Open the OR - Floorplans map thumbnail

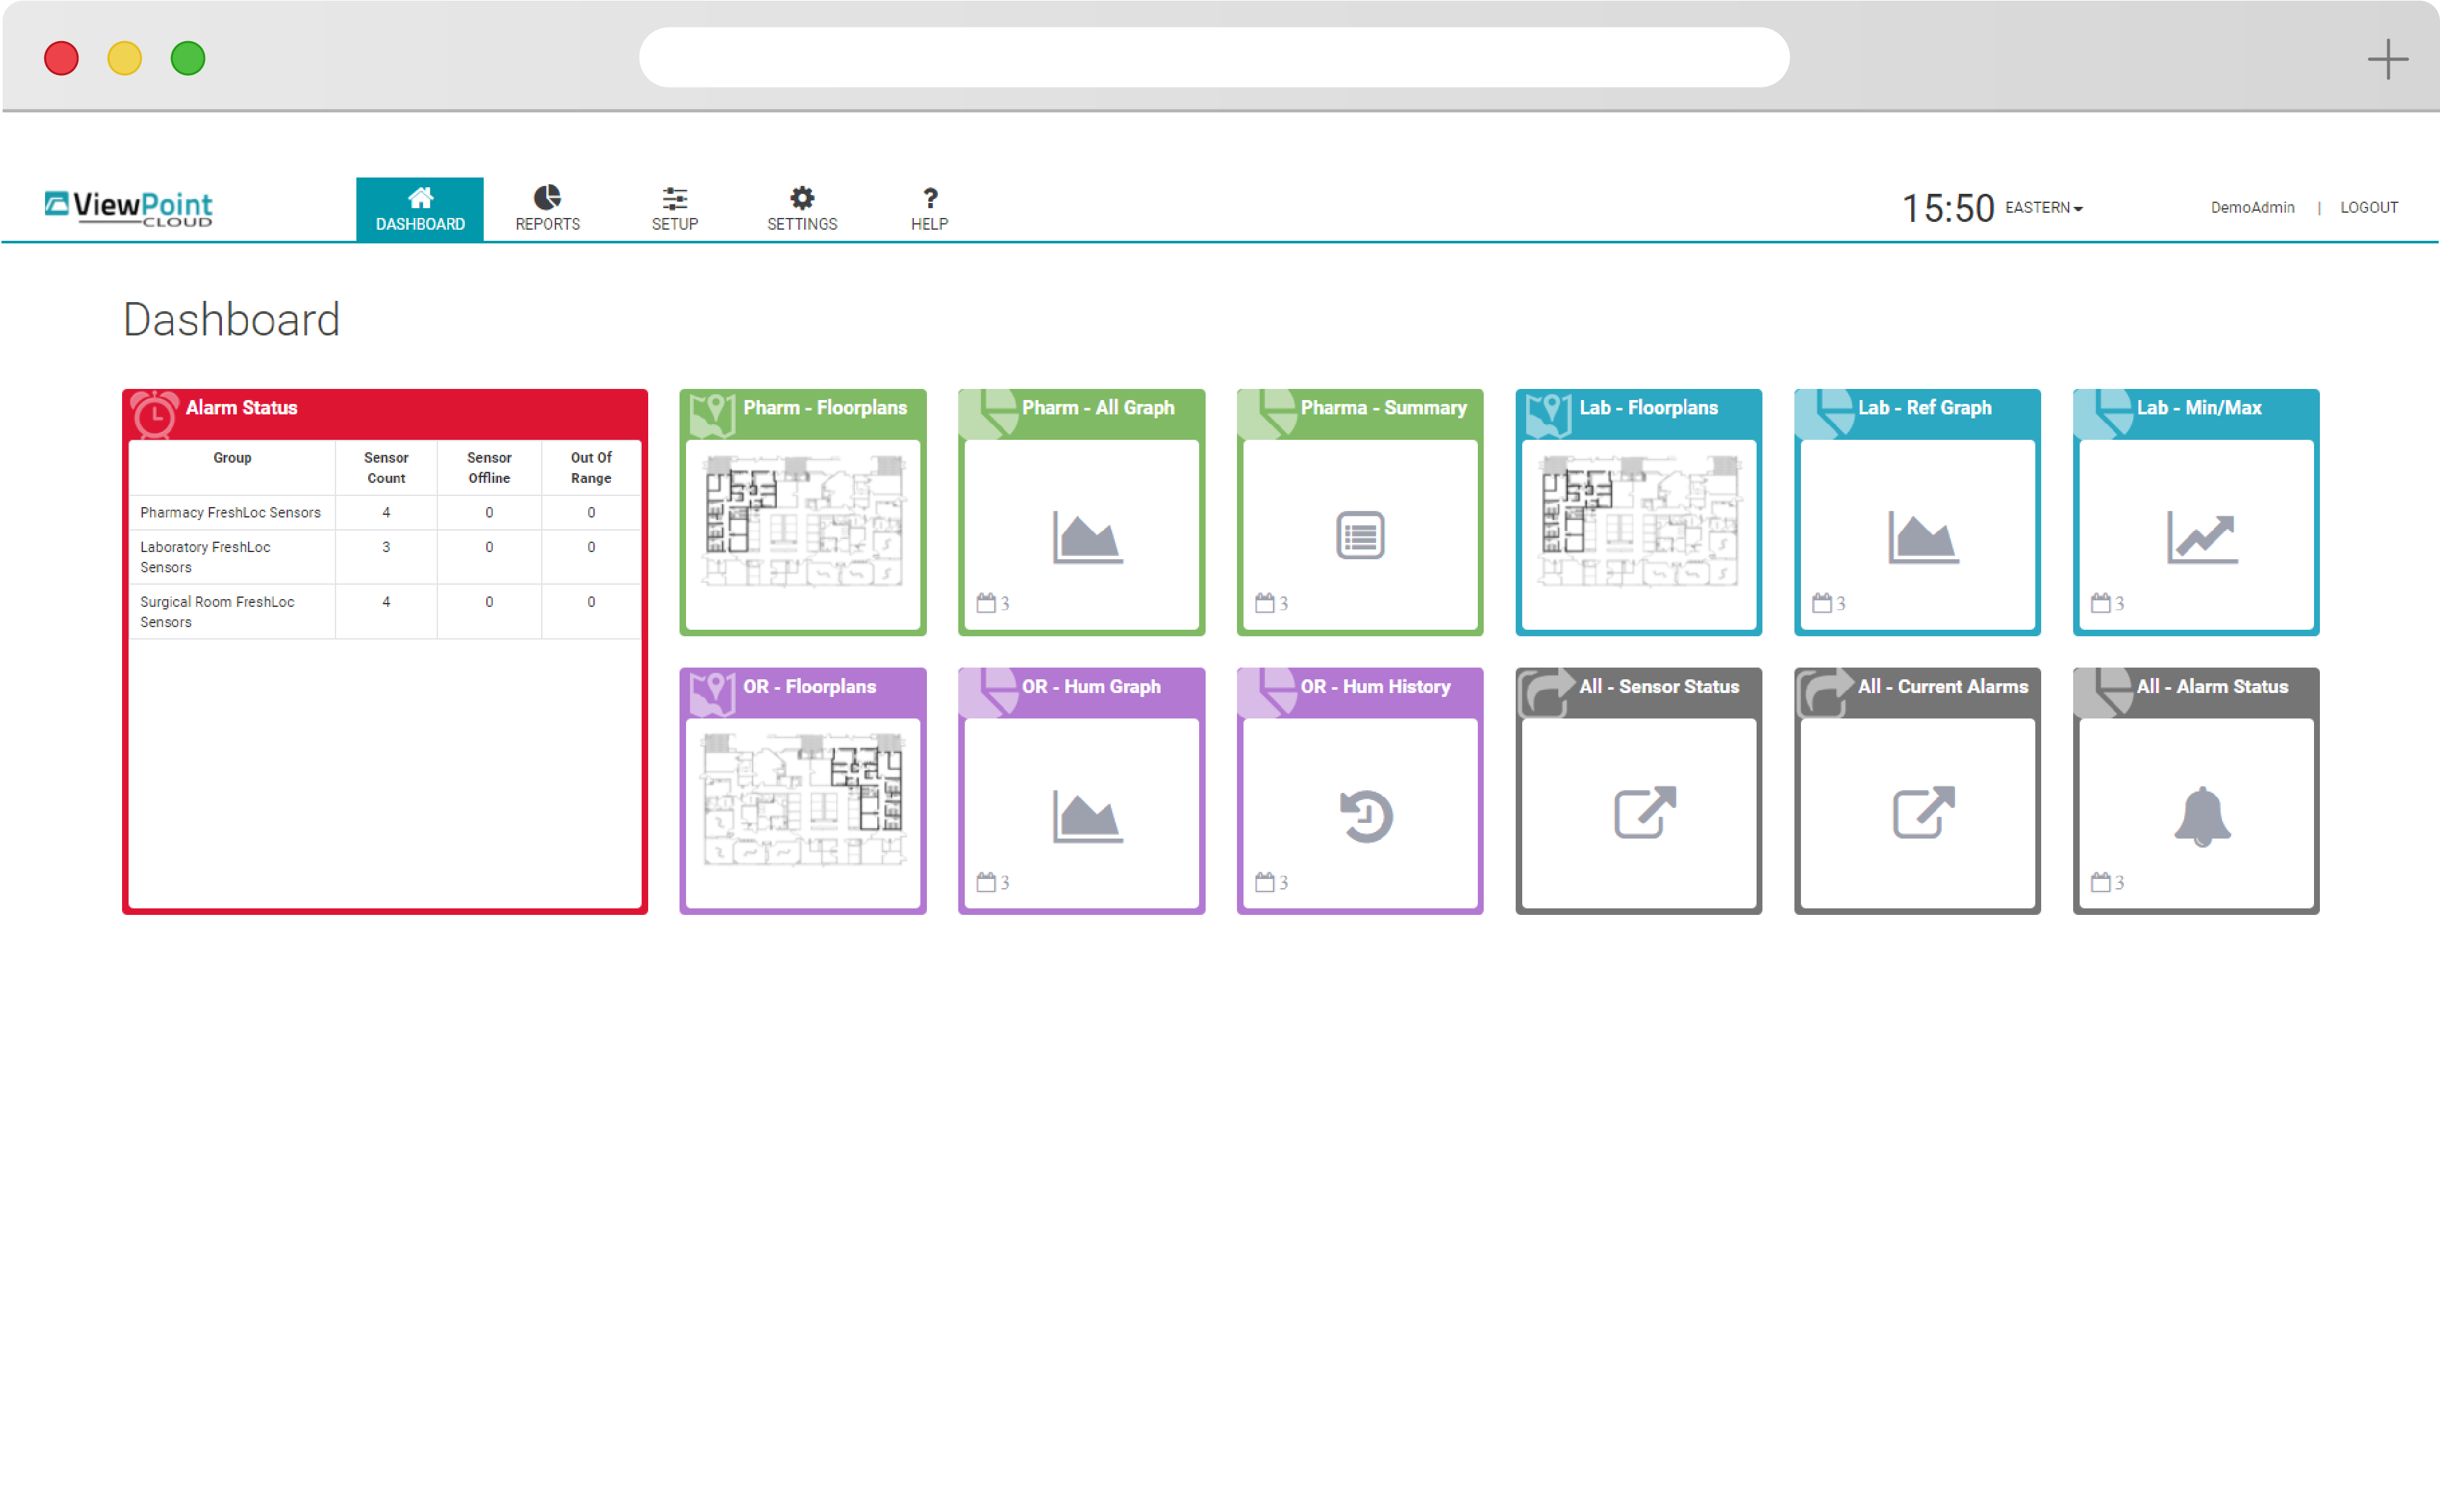[803, 799]
